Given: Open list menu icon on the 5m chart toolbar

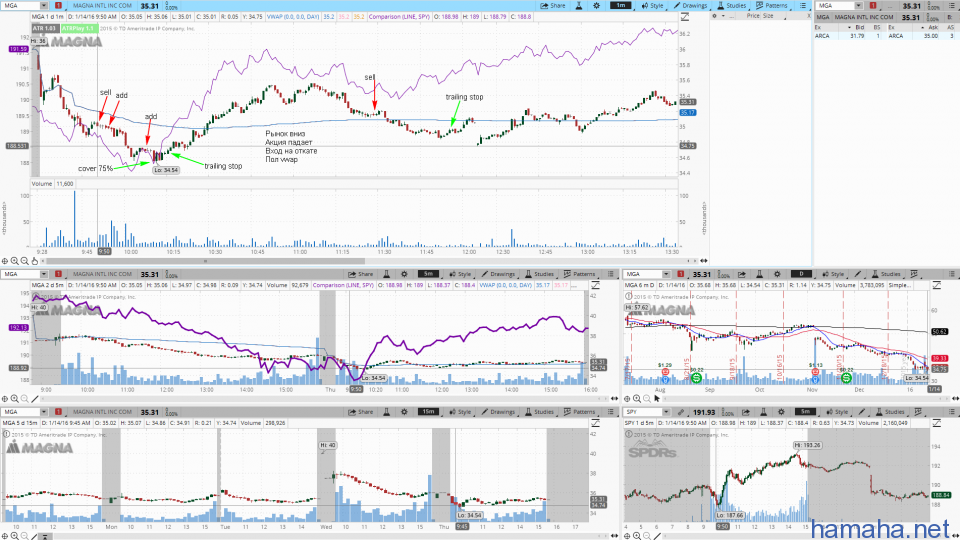Looking at the screenshot, I should [x=610, y=274].
